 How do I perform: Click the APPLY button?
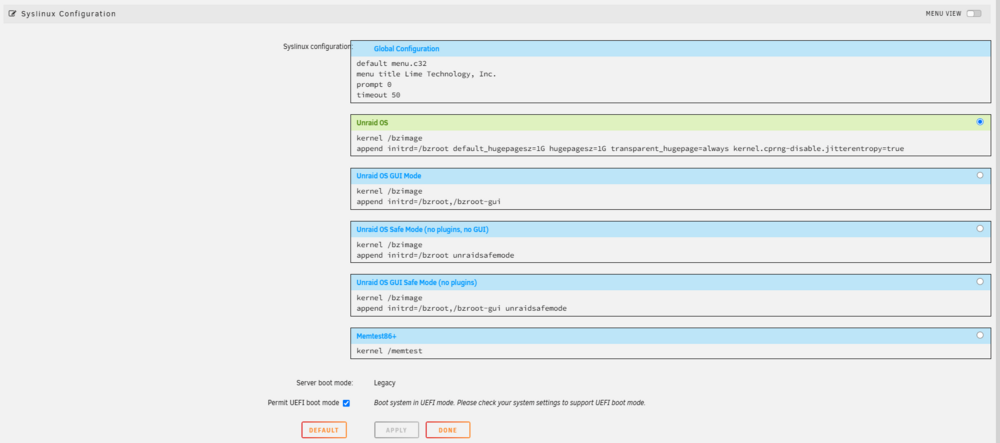click(396, 430)
